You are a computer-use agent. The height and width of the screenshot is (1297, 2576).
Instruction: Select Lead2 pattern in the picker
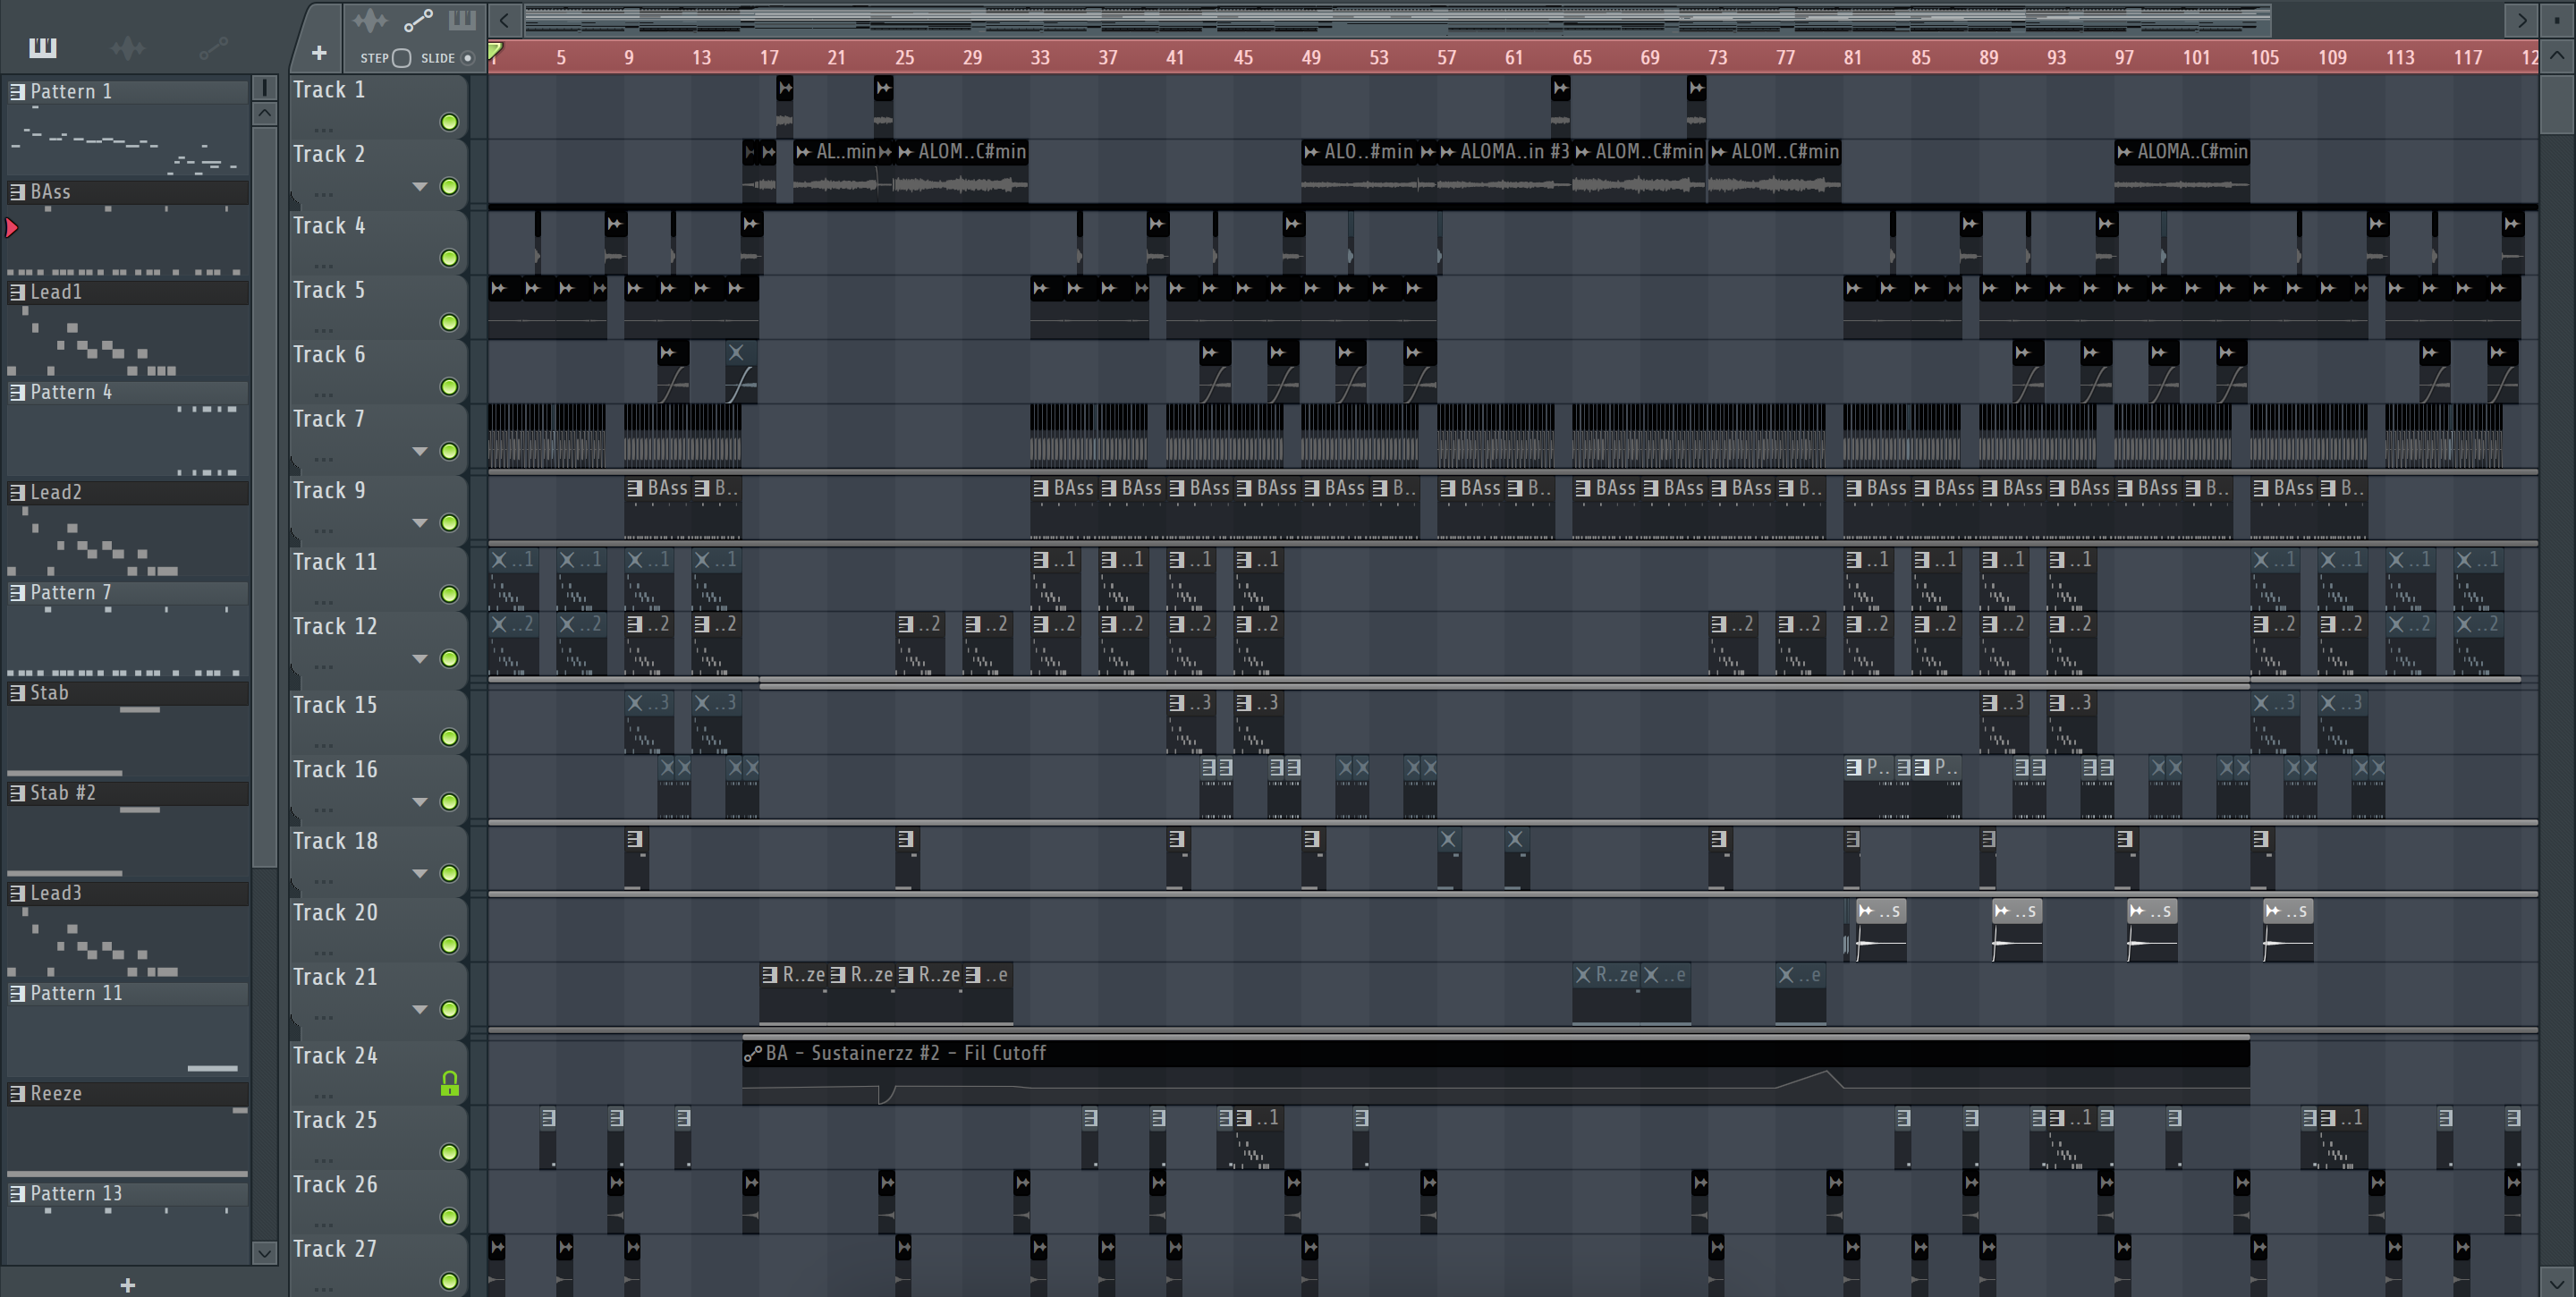click(128, 492)
